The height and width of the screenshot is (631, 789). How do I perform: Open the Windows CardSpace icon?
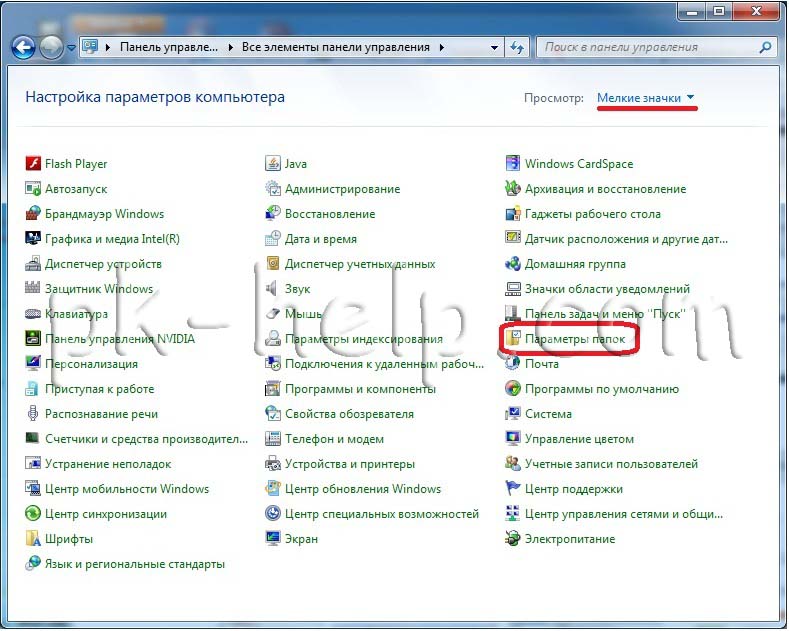[x=513, y=164]
